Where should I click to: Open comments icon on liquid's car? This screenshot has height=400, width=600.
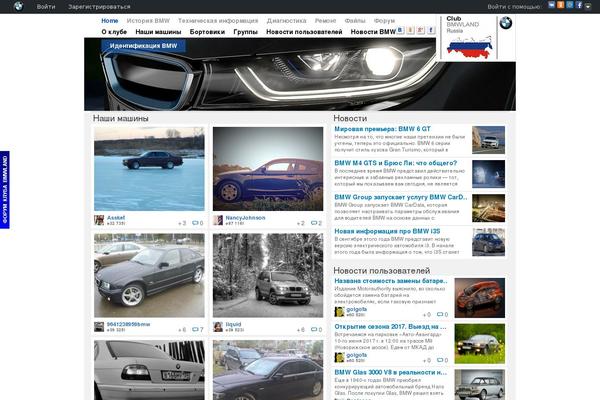coord(314,329)
